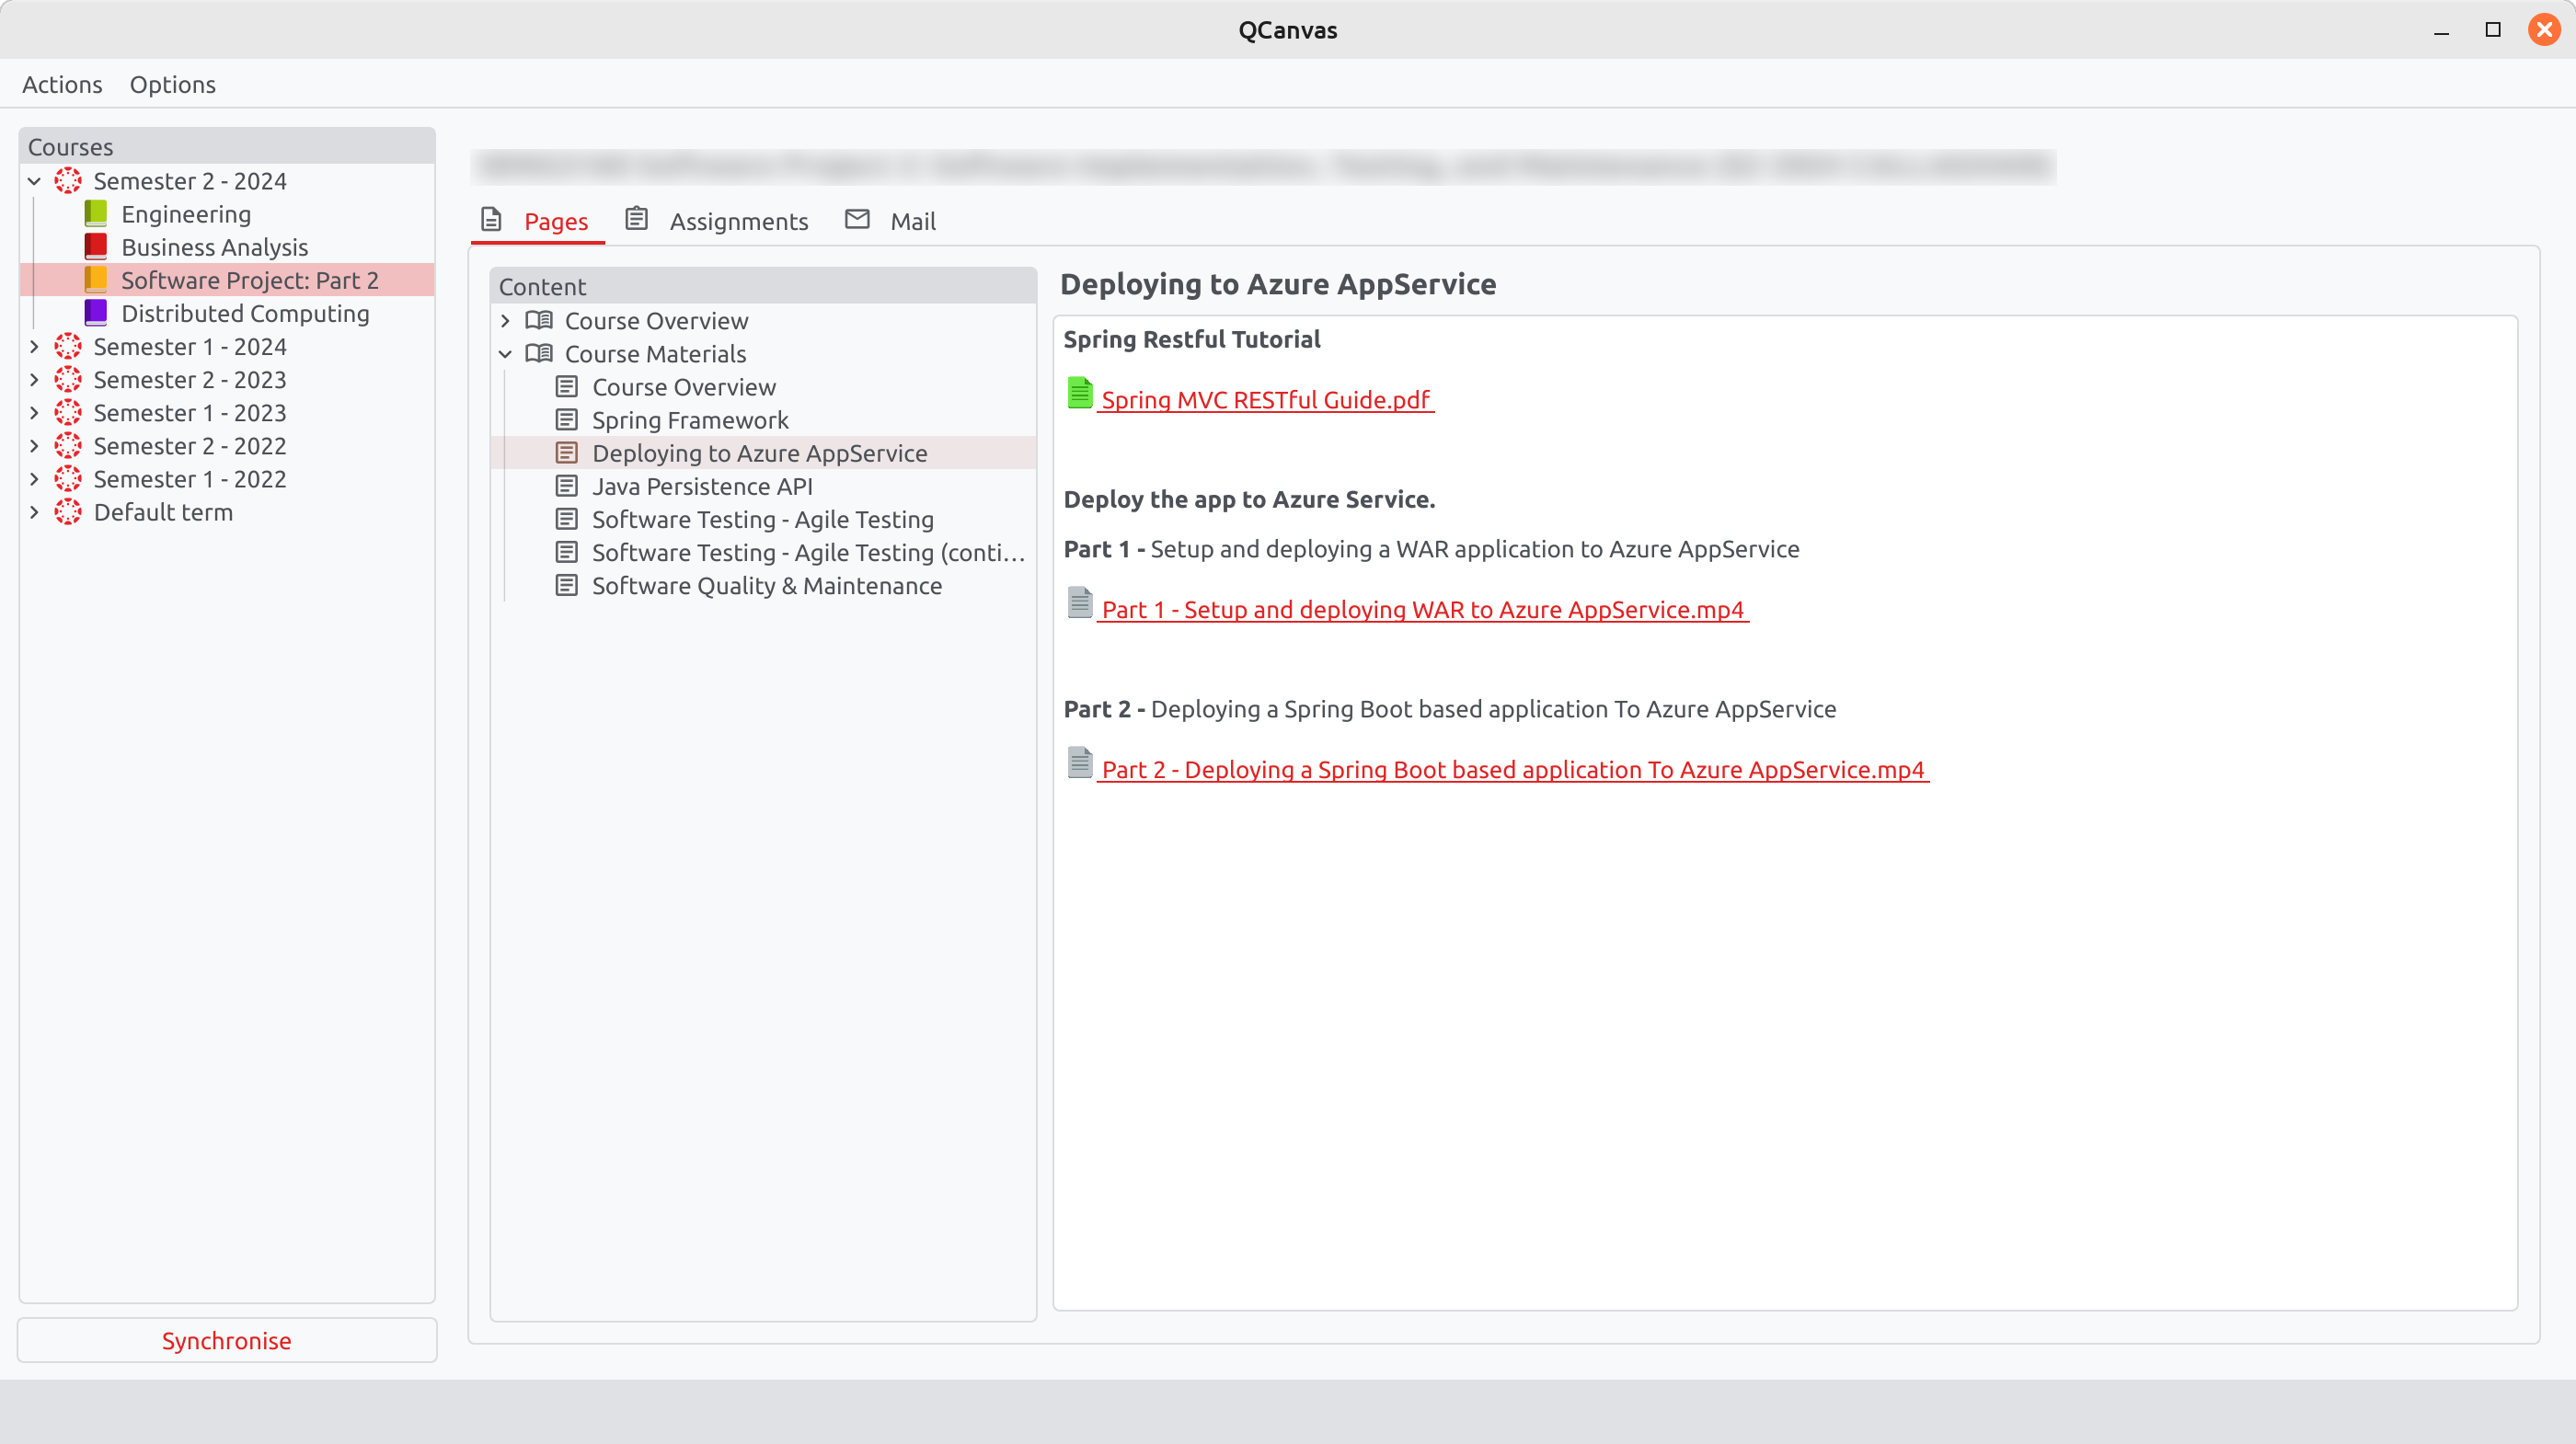Click the purple Distributed Computing book icon

coord(96,312)
